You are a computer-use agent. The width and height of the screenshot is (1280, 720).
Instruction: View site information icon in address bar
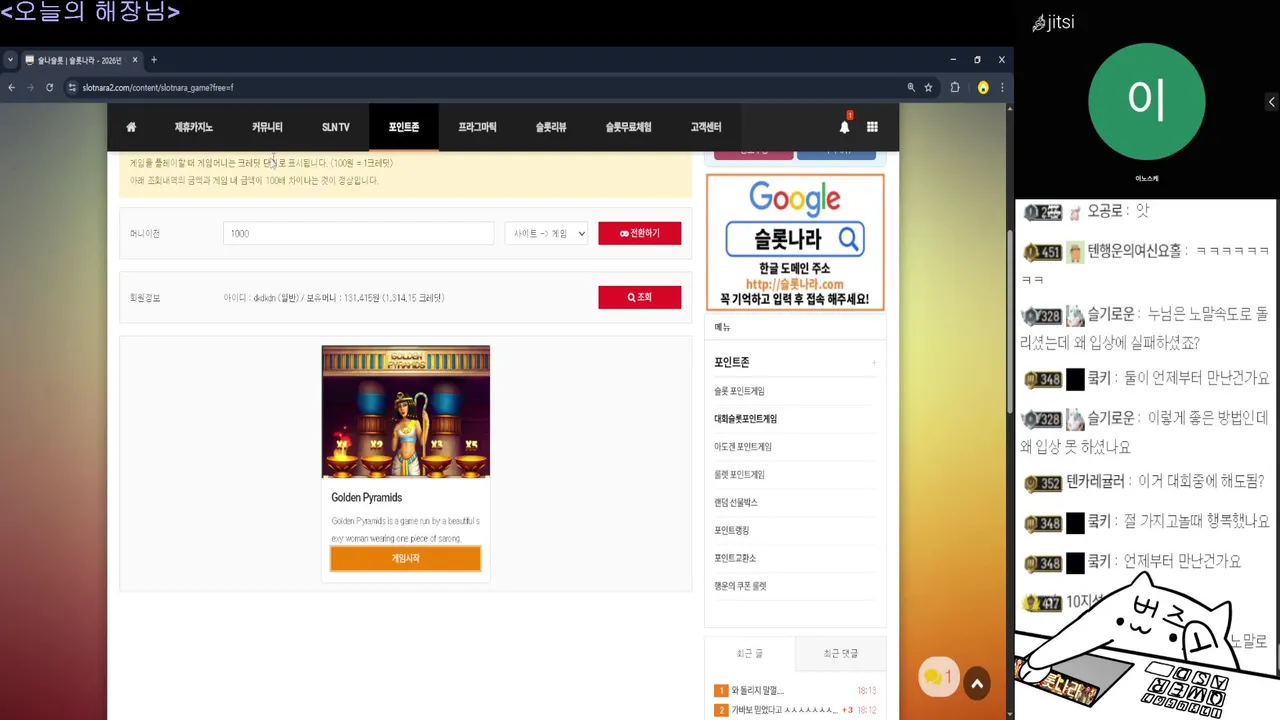[x=72, y=88]
